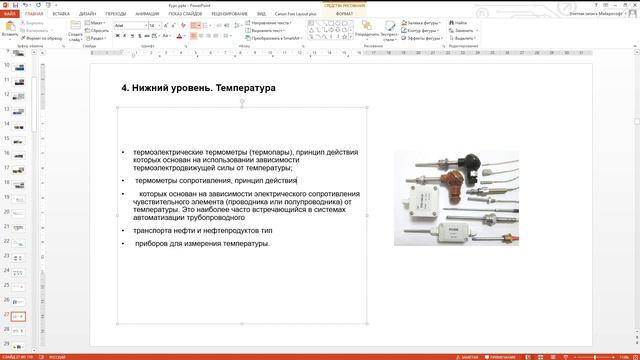Decrease font size with the small A icon

pos(173,25)
